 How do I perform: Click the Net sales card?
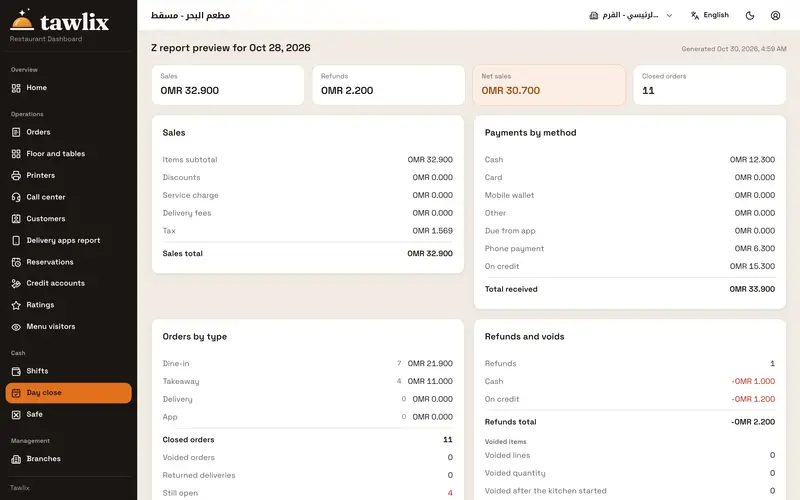pos(549,85)
